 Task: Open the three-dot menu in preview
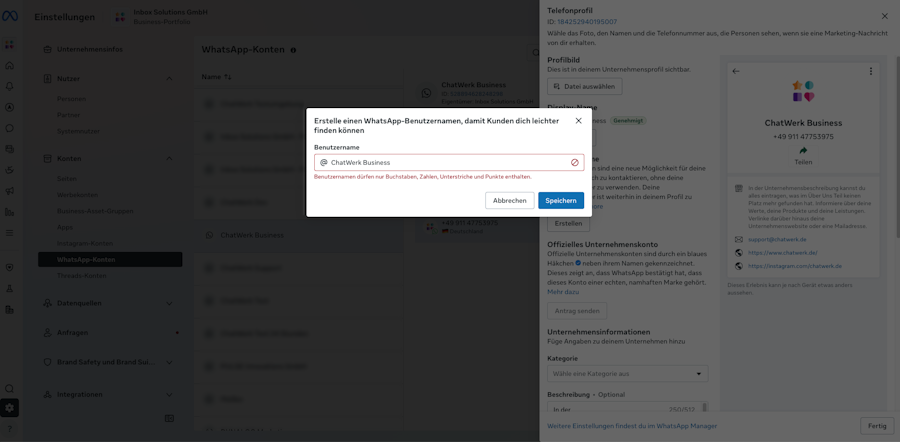pos(871,71)
